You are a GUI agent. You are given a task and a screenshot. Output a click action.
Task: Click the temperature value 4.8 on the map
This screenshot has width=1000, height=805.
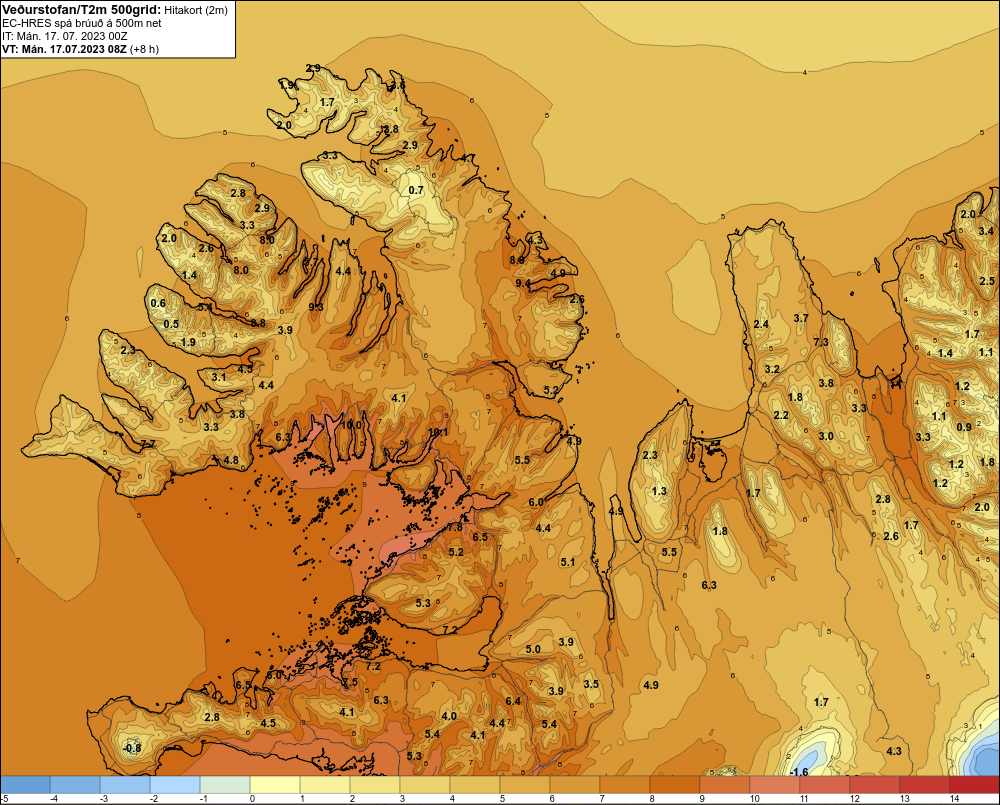point(231,460)
